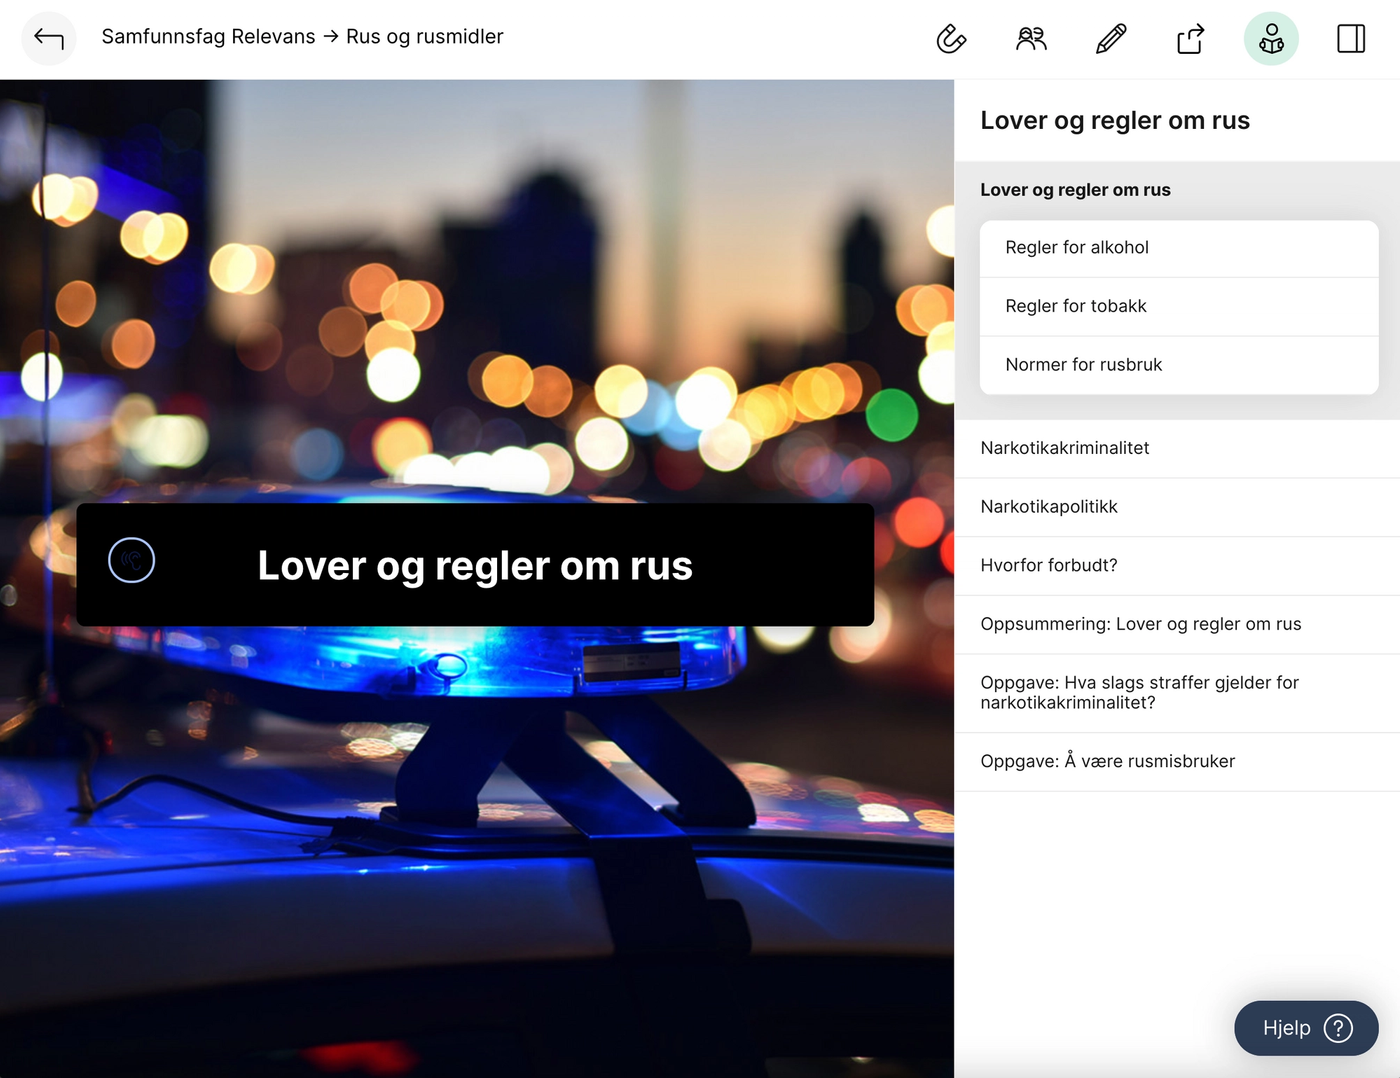Screen dimensions: 1400x1078
Task: Toggle the side panel layout icon
Action: (x=1351, y=38)
